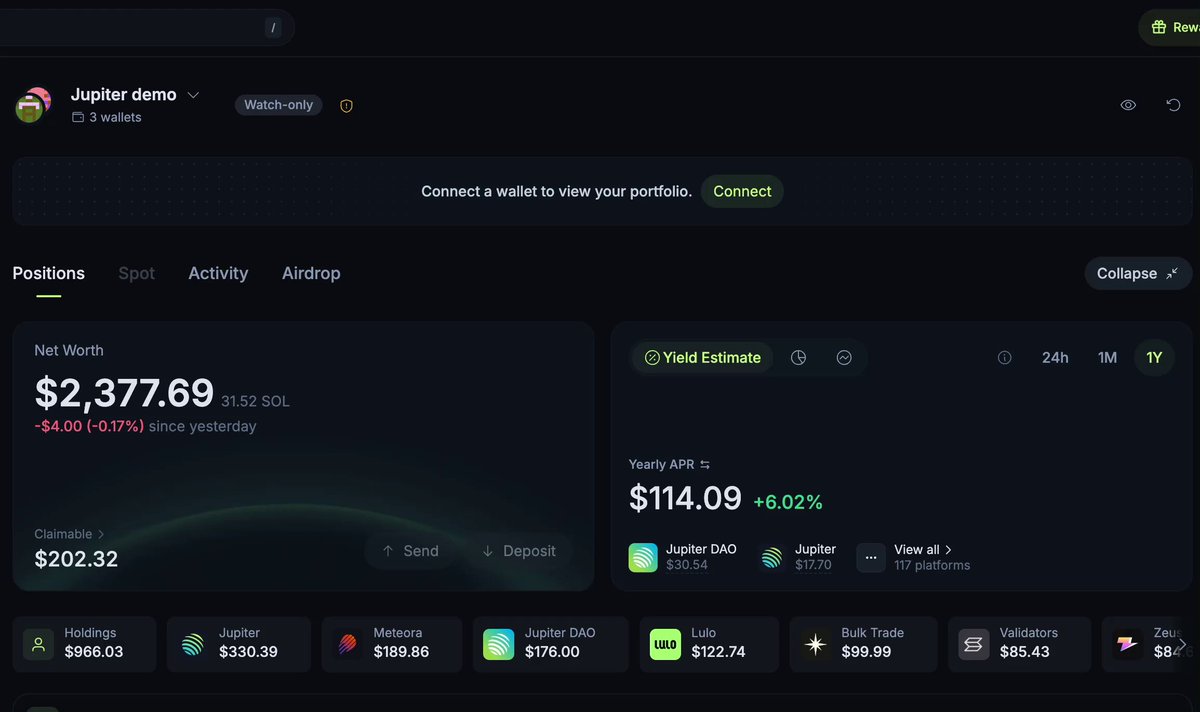Click the info icon beside 24h
1200x712 pixels.
(x=1005, y=357)
